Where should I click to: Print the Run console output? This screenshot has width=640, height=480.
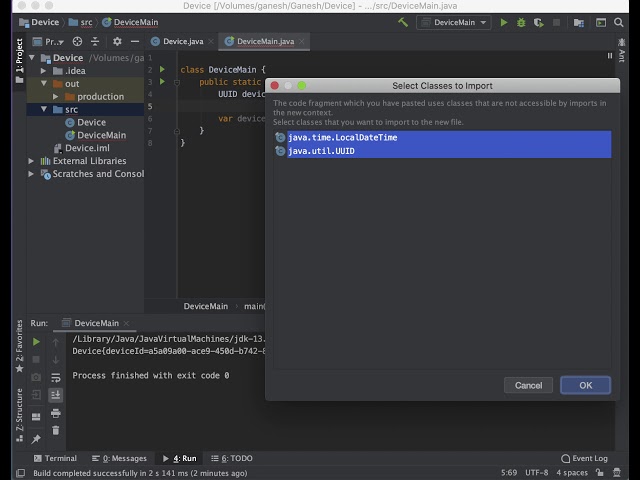pos(56,413)
